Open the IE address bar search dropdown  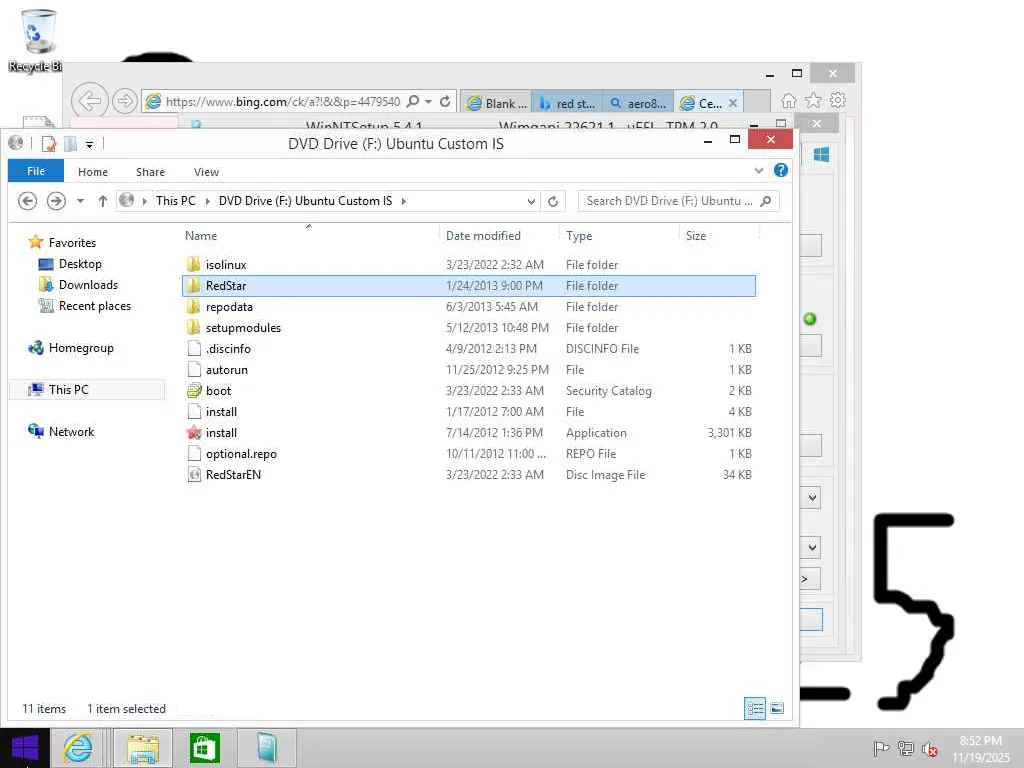[x=428, y=102]
